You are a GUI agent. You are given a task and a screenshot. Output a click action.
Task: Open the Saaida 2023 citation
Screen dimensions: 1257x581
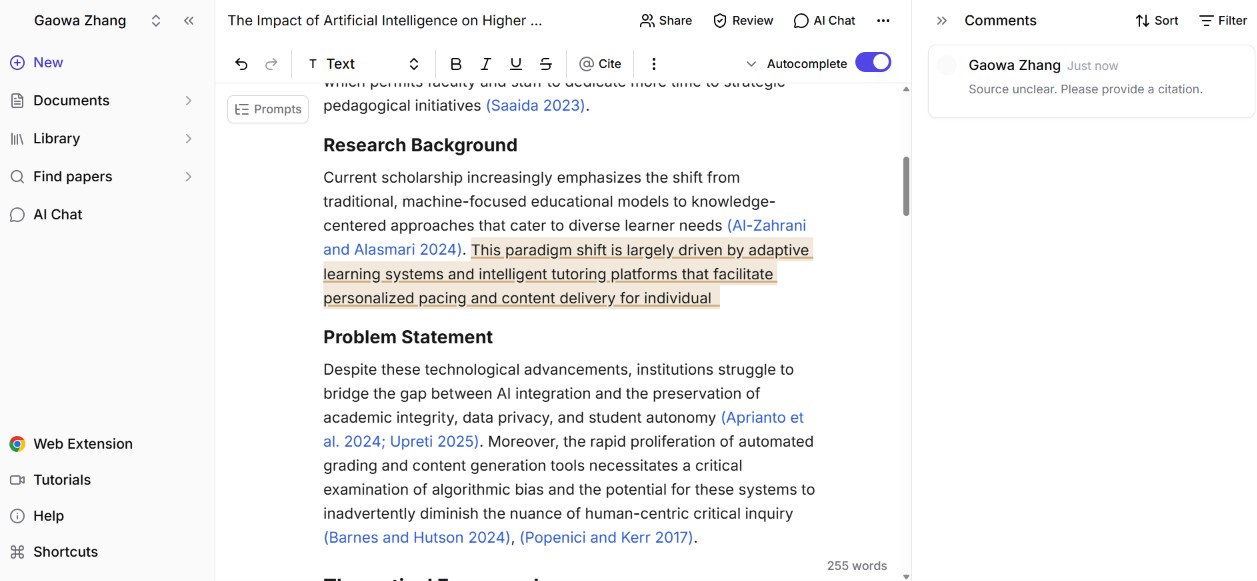pos(535,105)
